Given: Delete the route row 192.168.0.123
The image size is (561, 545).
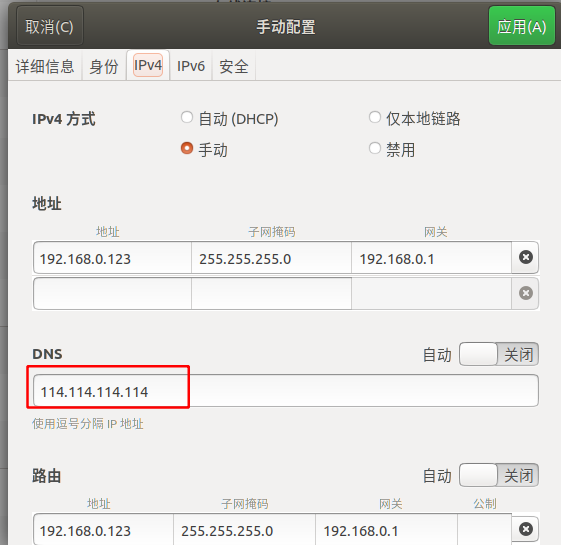Looking at the screenshot, I should coord(525,529).
